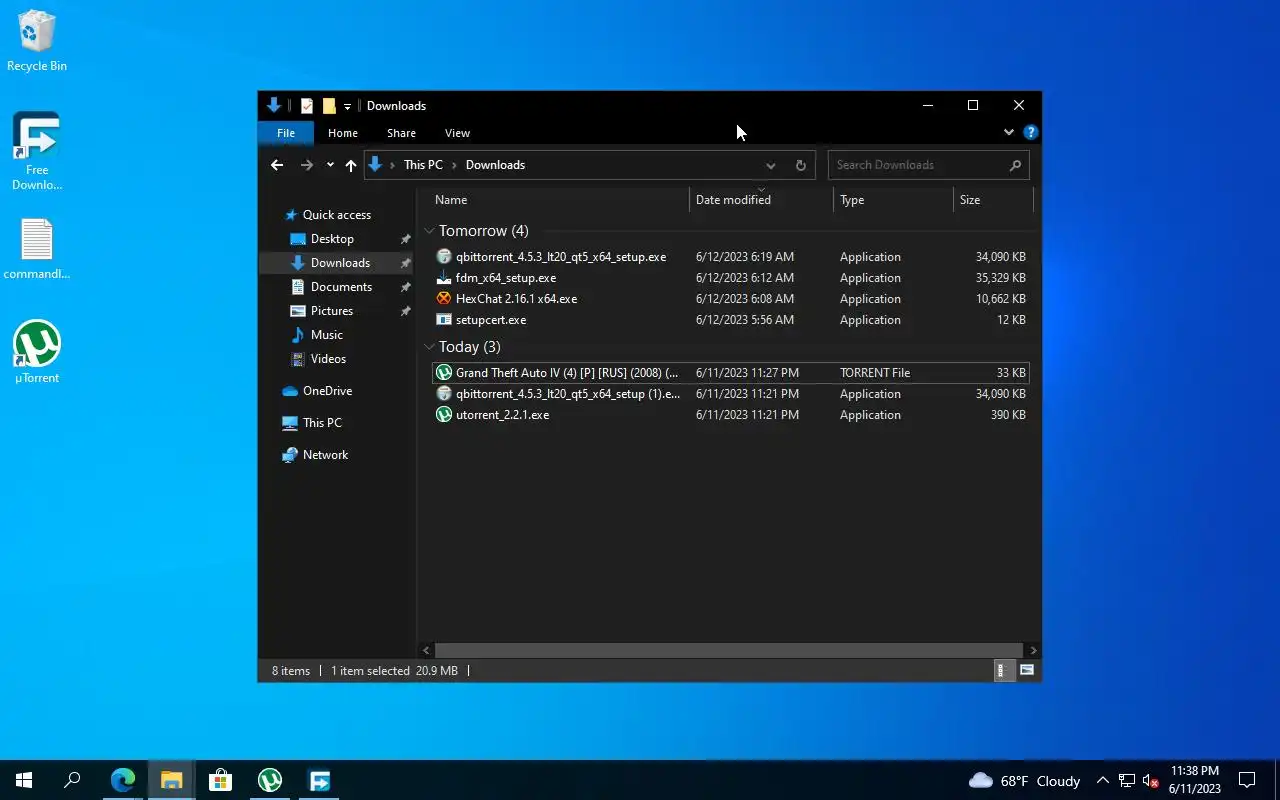The height and width of the screenshot is (800, 1280).
Task: Click the forward navigation arrow
Action: point(307,165)
